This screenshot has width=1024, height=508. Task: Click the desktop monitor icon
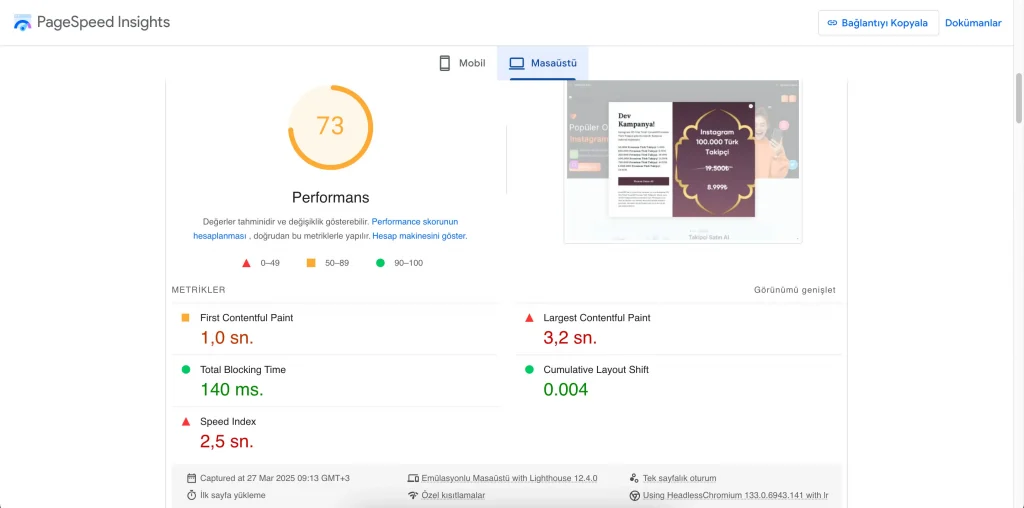click(x=516, y=63)
